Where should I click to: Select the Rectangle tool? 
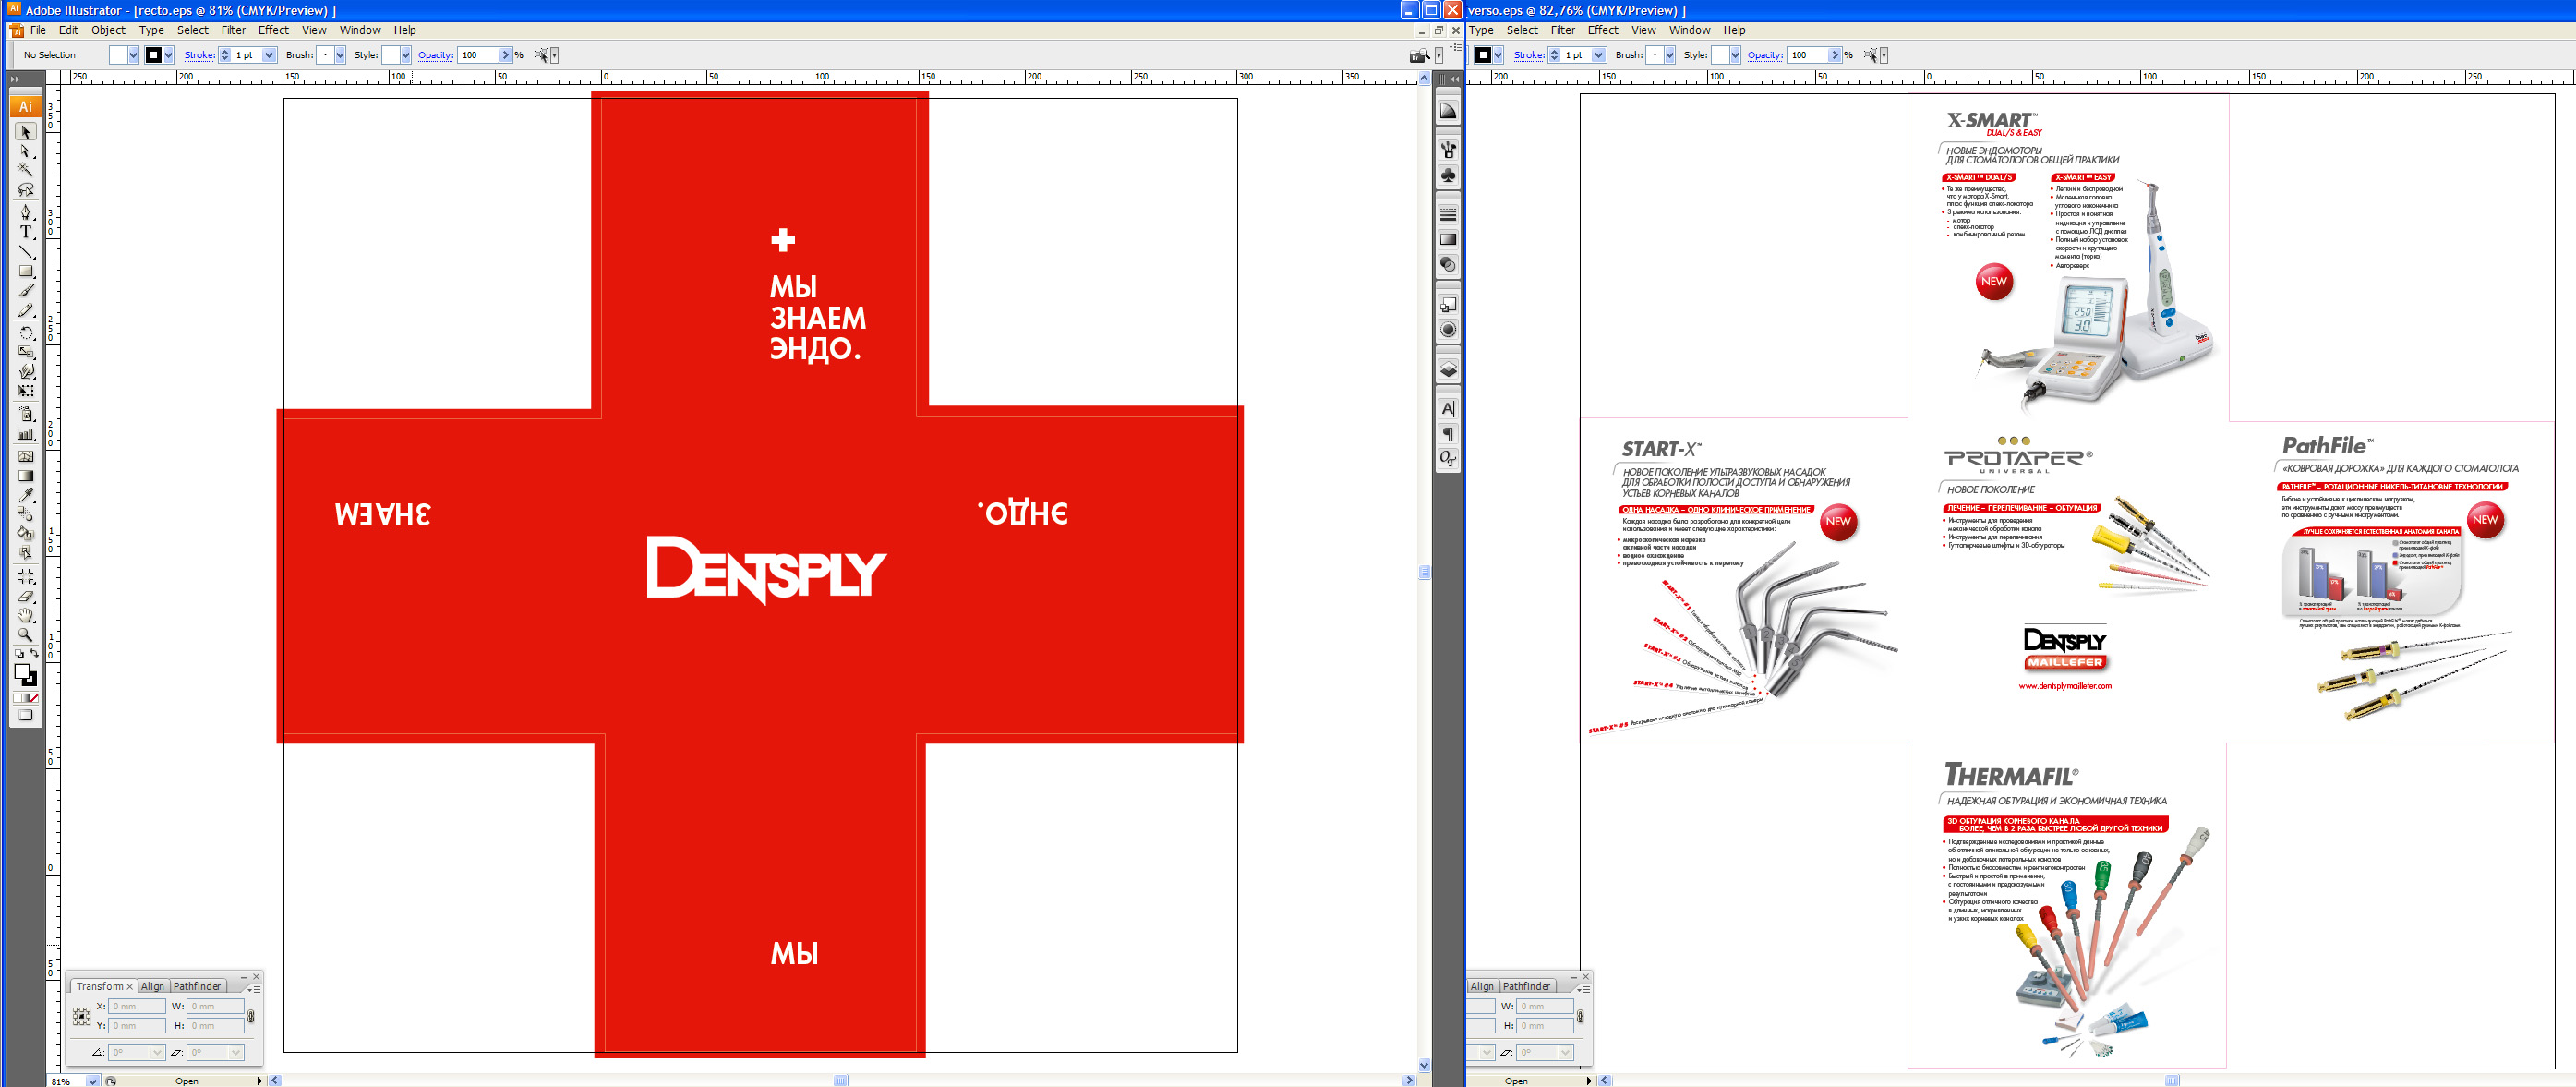26,271
